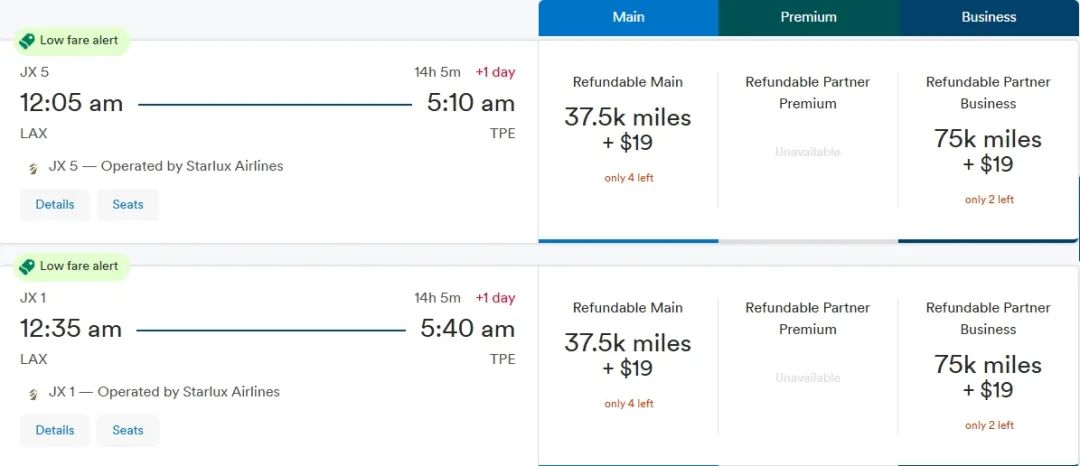Image resolution: width=1080 pixels, height=466 pixels.
Task: Switch to the Business fare tab
Action: (x=988, y=17)
